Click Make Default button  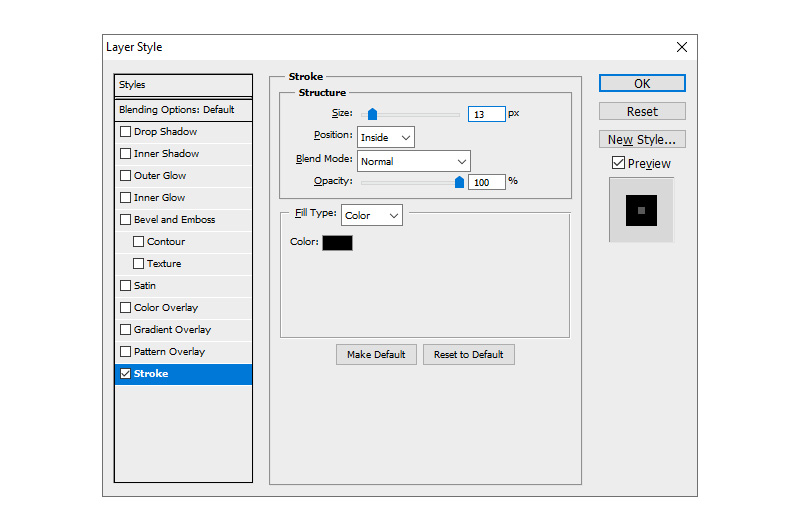[x=376, y=355]
